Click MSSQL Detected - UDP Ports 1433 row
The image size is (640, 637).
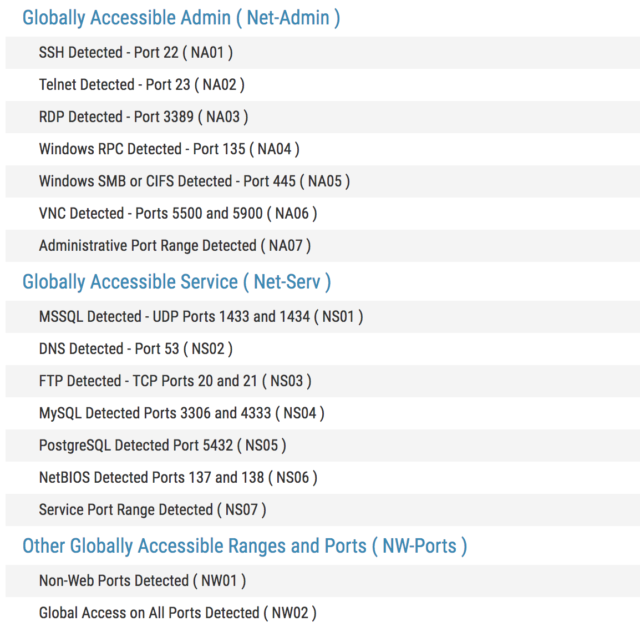201,316
